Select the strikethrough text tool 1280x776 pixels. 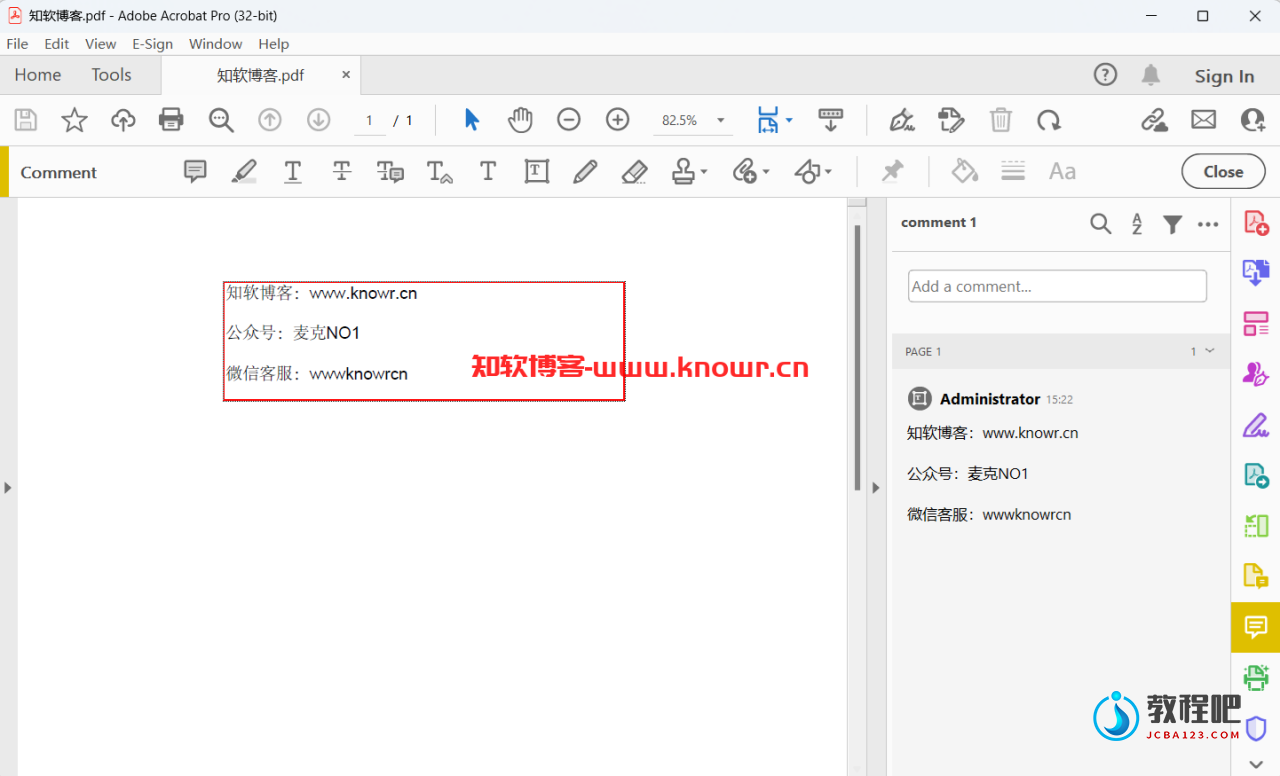342,172
